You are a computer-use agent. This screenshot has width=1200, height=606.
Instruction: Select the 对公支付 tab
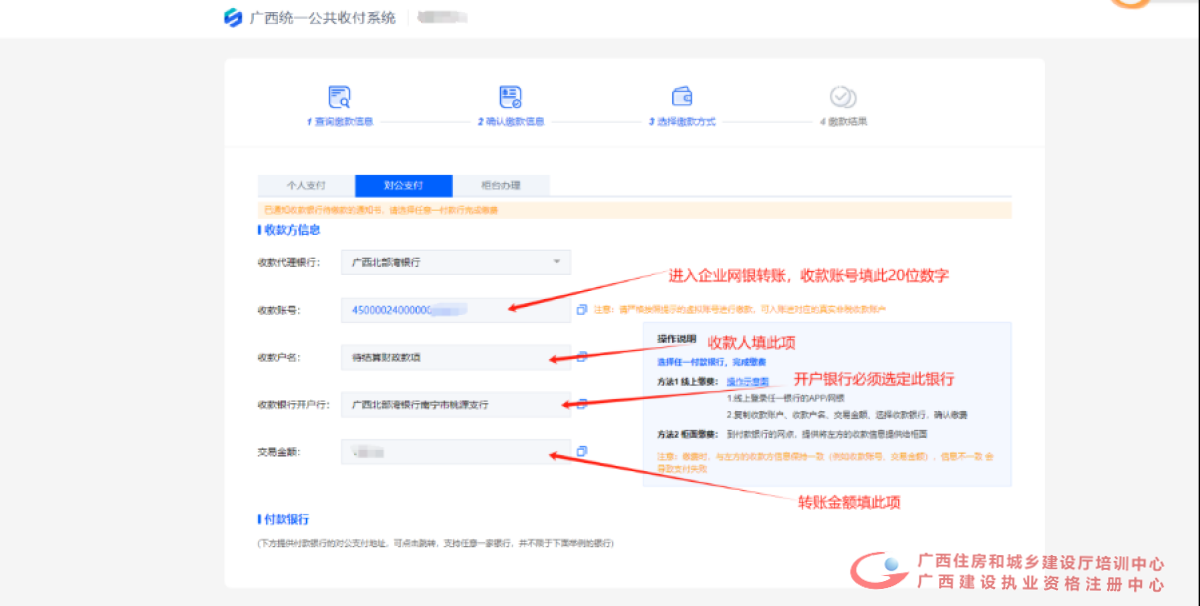(x=403, y=185)
